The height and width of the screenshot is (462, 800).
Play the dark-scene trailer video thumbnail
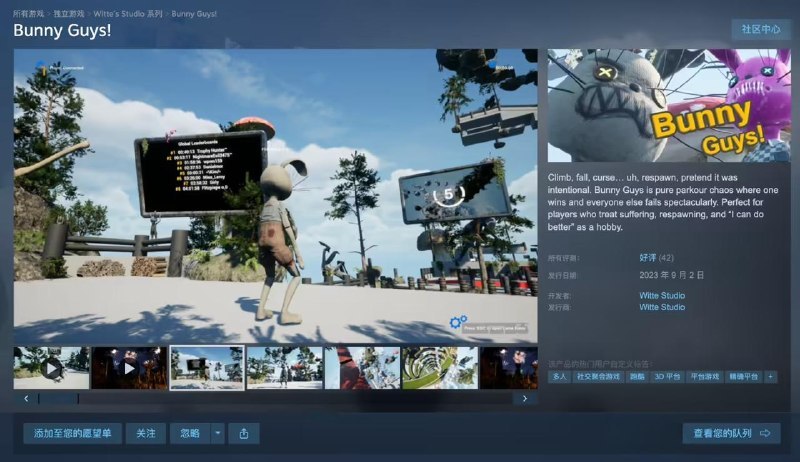coord(129,368)
